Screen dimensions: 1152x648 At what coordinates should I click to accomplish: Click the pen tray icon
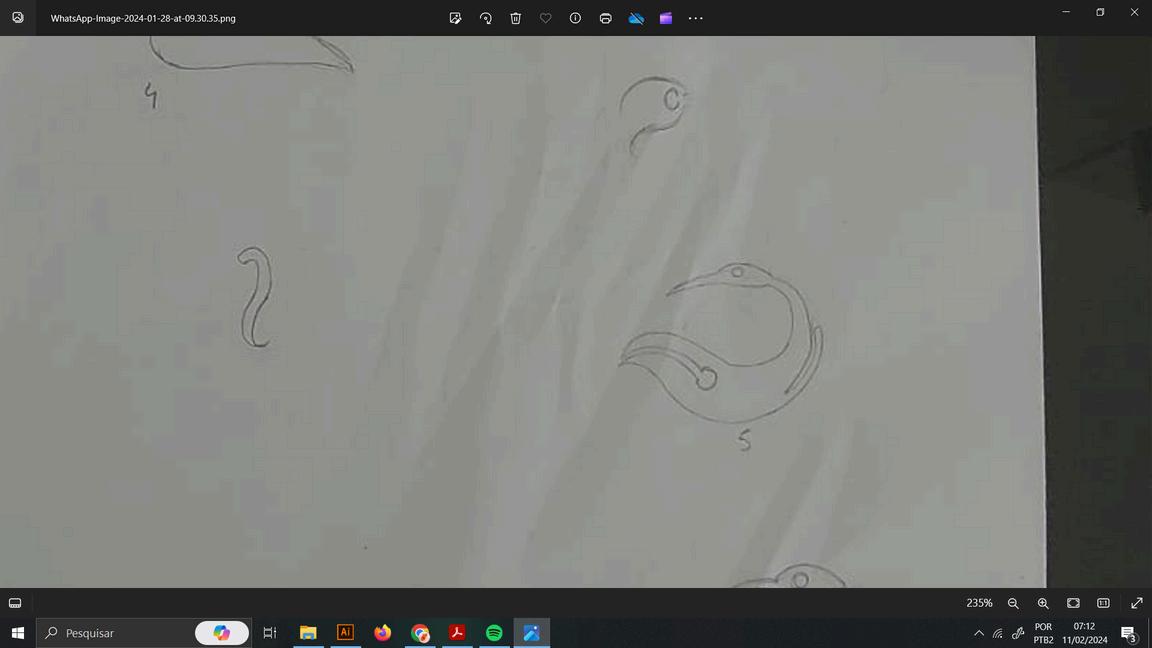pyautogui.click(x=1018, y=633)
